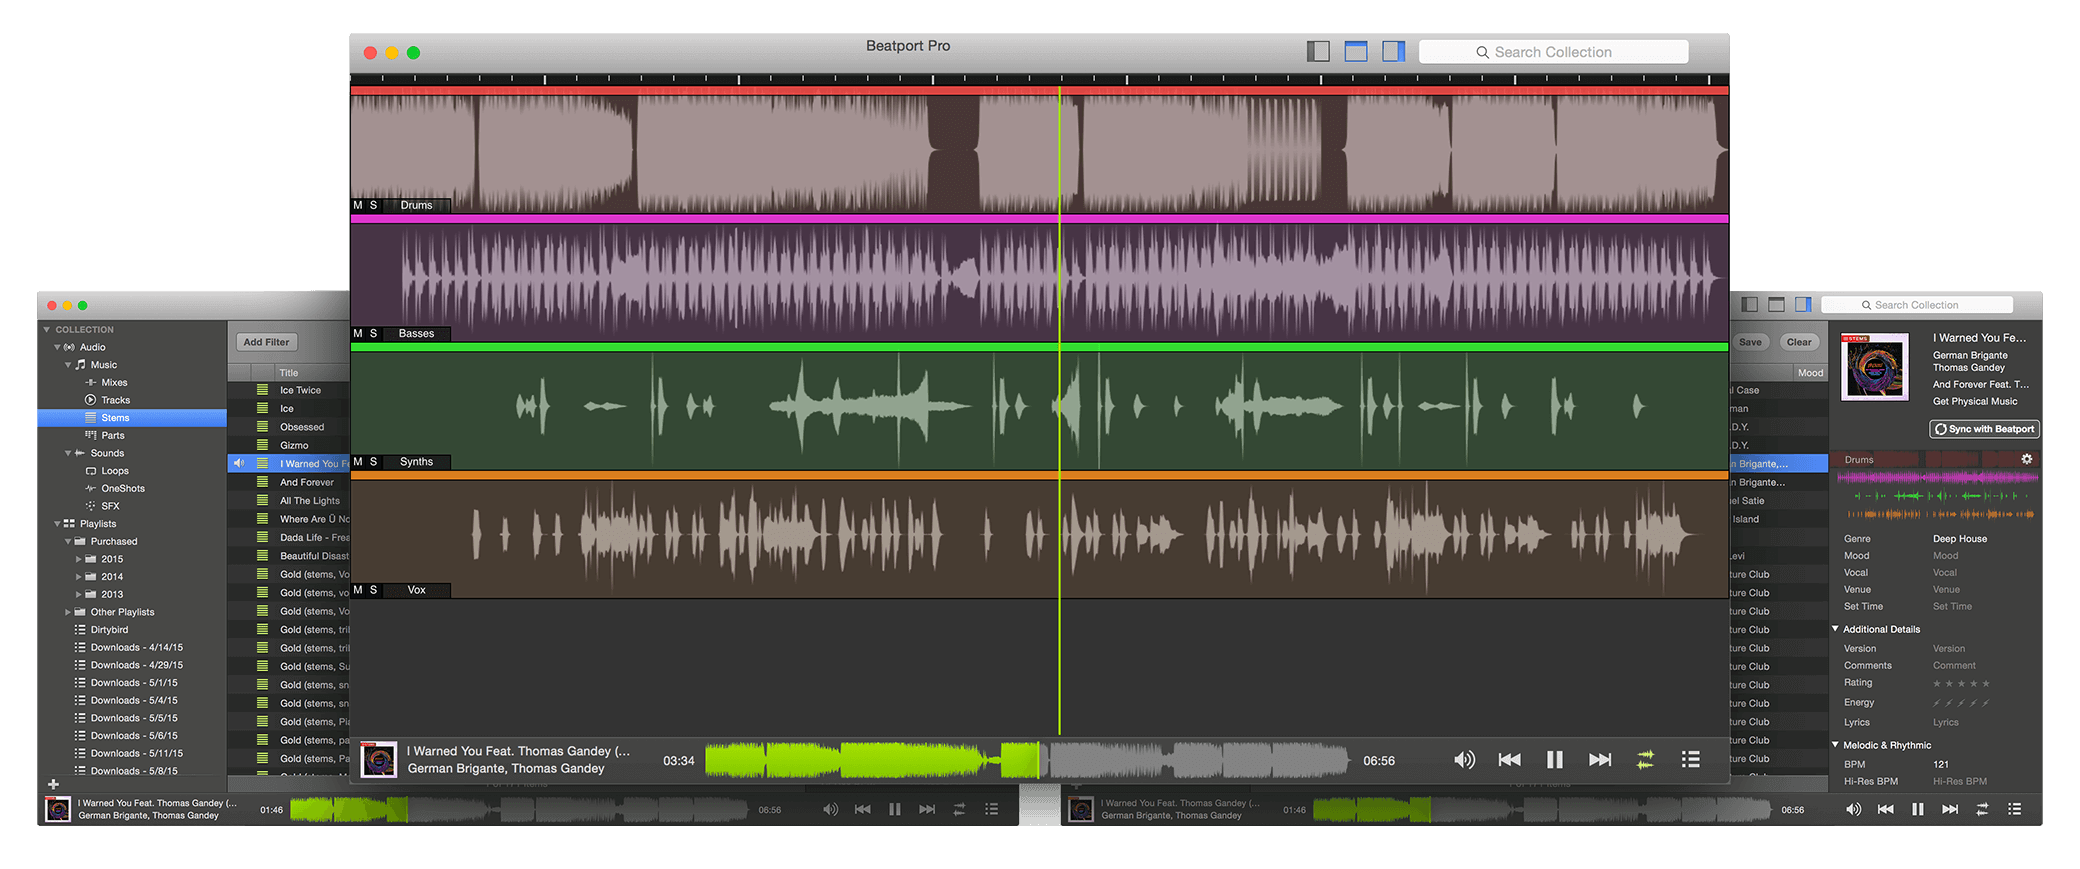Expand the 2015 folder
This screenshot has height=869, width=2080.
point(79,559)
